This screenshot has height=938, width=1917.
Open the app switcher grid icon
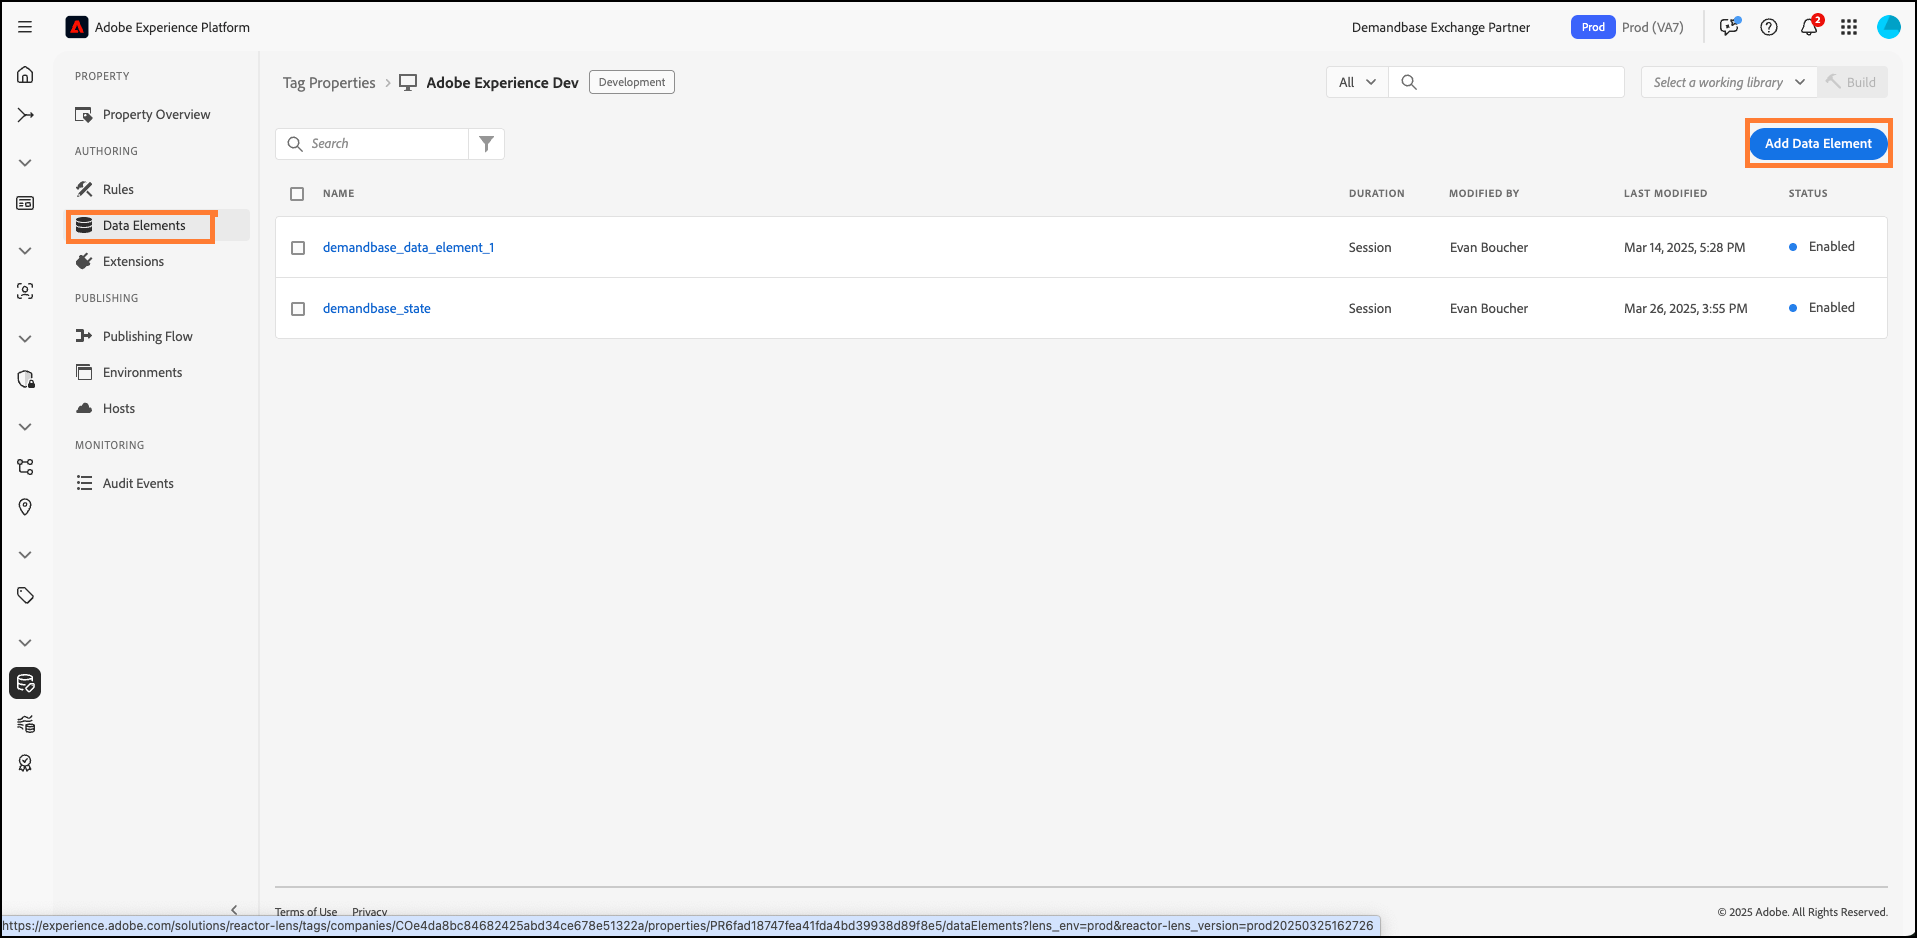click(x=1848, y=27)
